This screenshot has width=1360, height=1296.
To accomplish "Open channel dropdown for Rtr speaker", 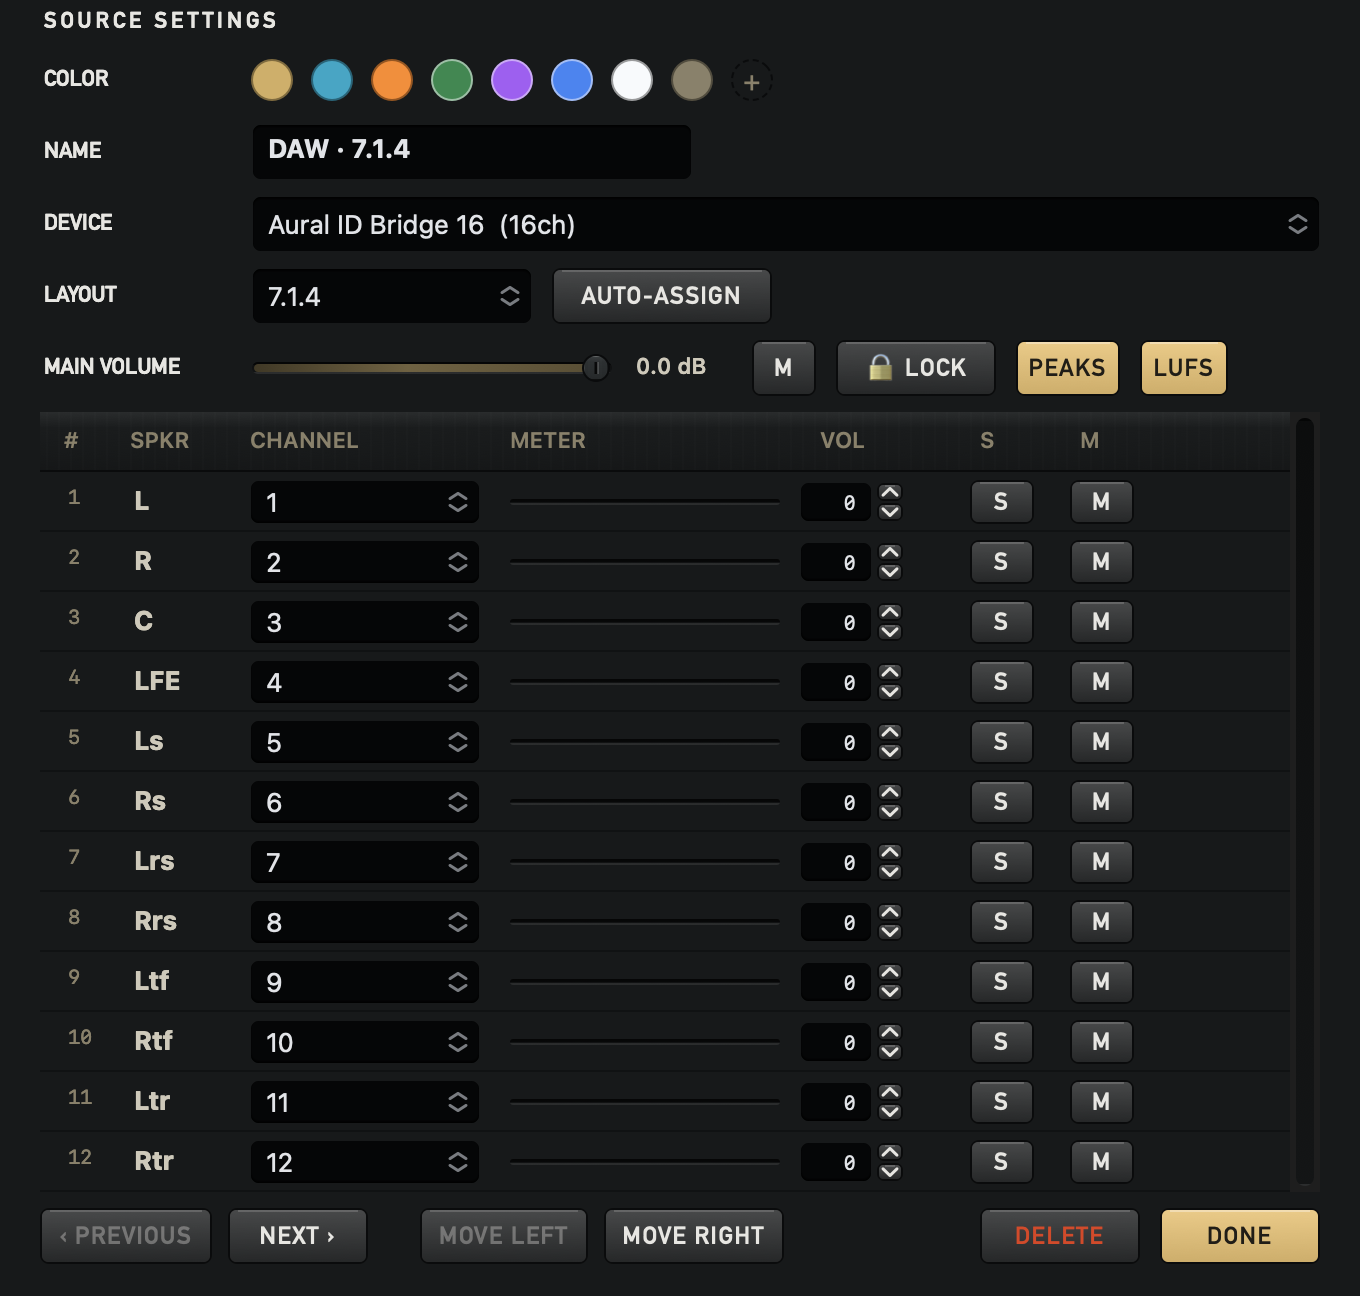I will (x=365, y=1162).
